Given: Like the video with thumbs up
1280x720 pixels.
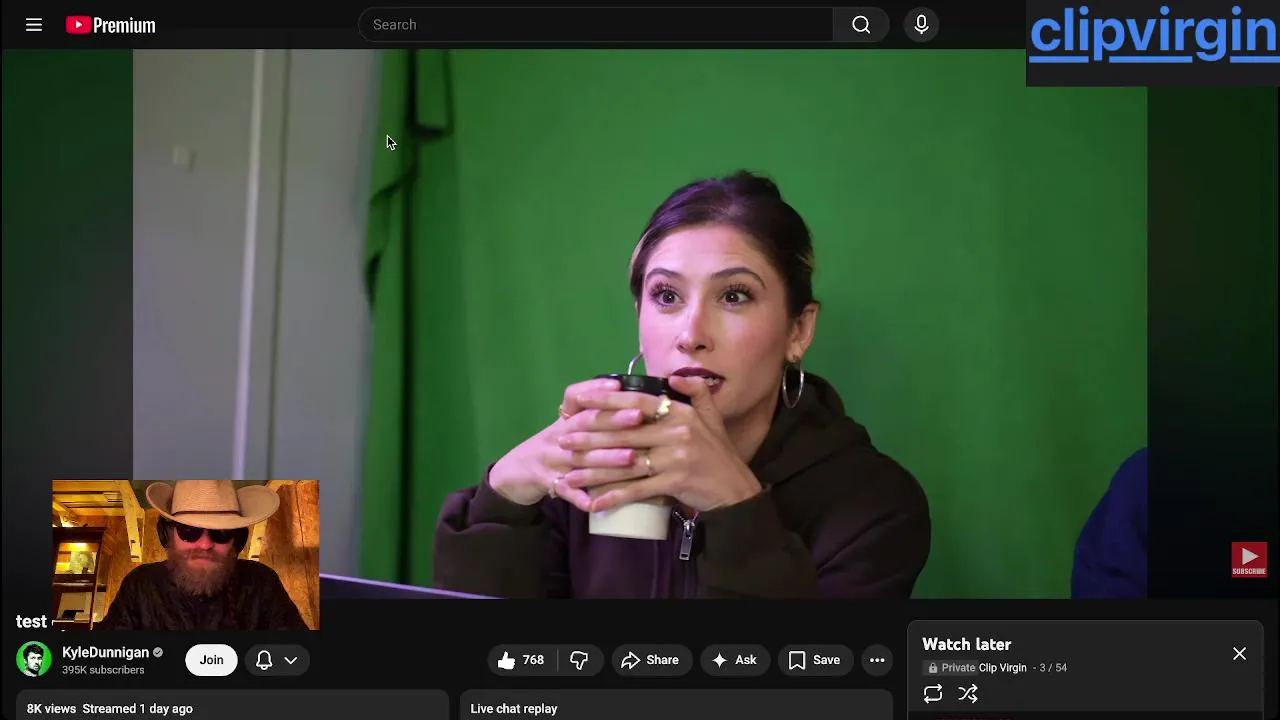Looking at the screenshot, I should (x=522, y=660).
